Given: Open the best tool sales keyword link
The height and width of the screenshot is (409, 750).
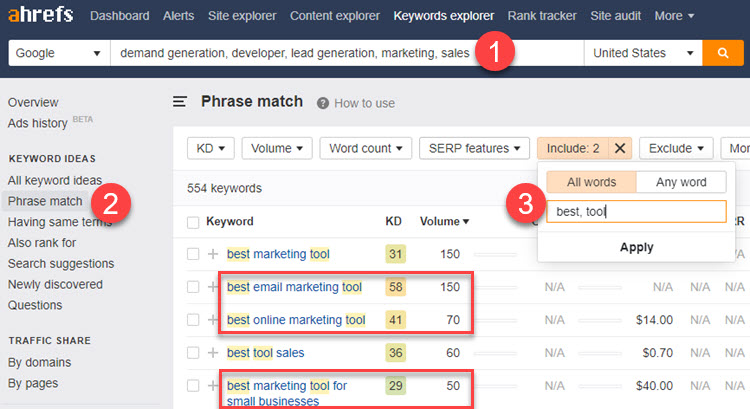Looking at the screenshot, I should (265, 353).
